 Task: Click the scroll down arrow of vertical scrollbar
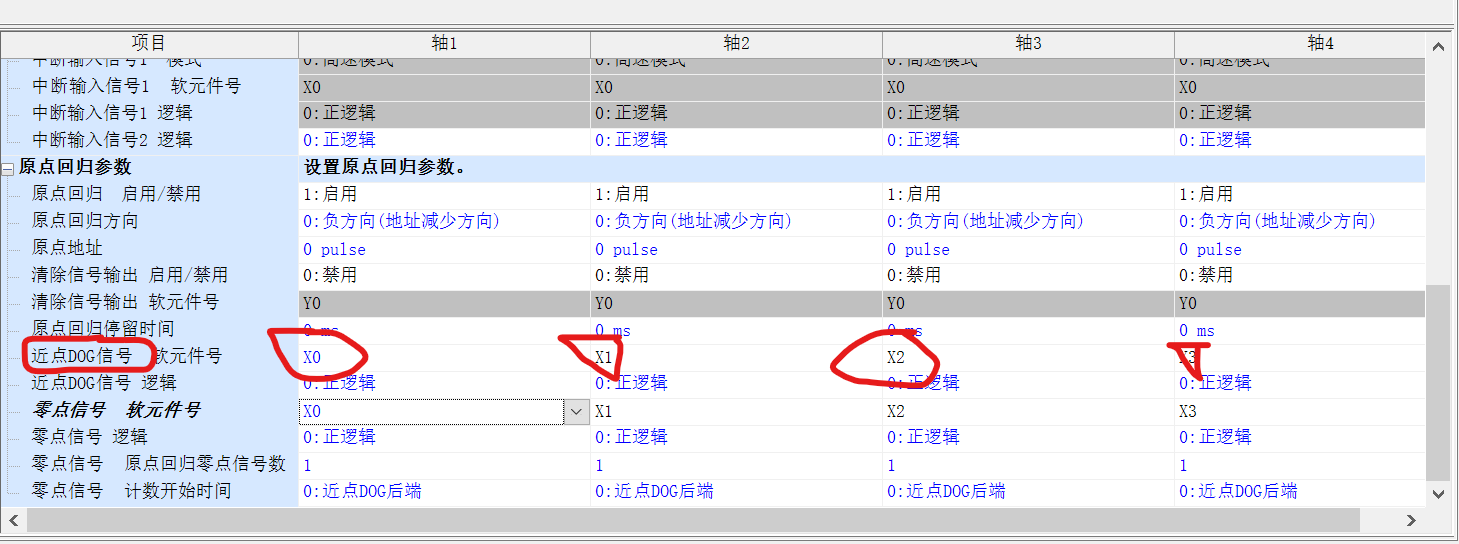click(x=1438, y=493)
